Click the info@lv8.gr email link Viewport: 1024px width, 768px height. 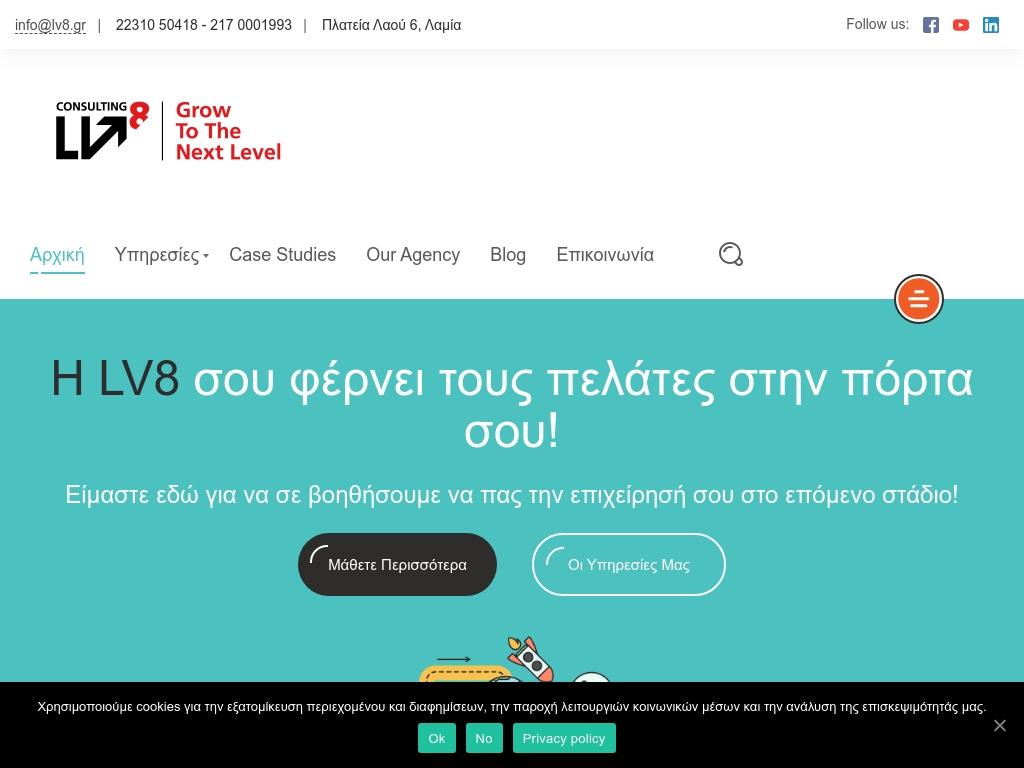(50, 25)
